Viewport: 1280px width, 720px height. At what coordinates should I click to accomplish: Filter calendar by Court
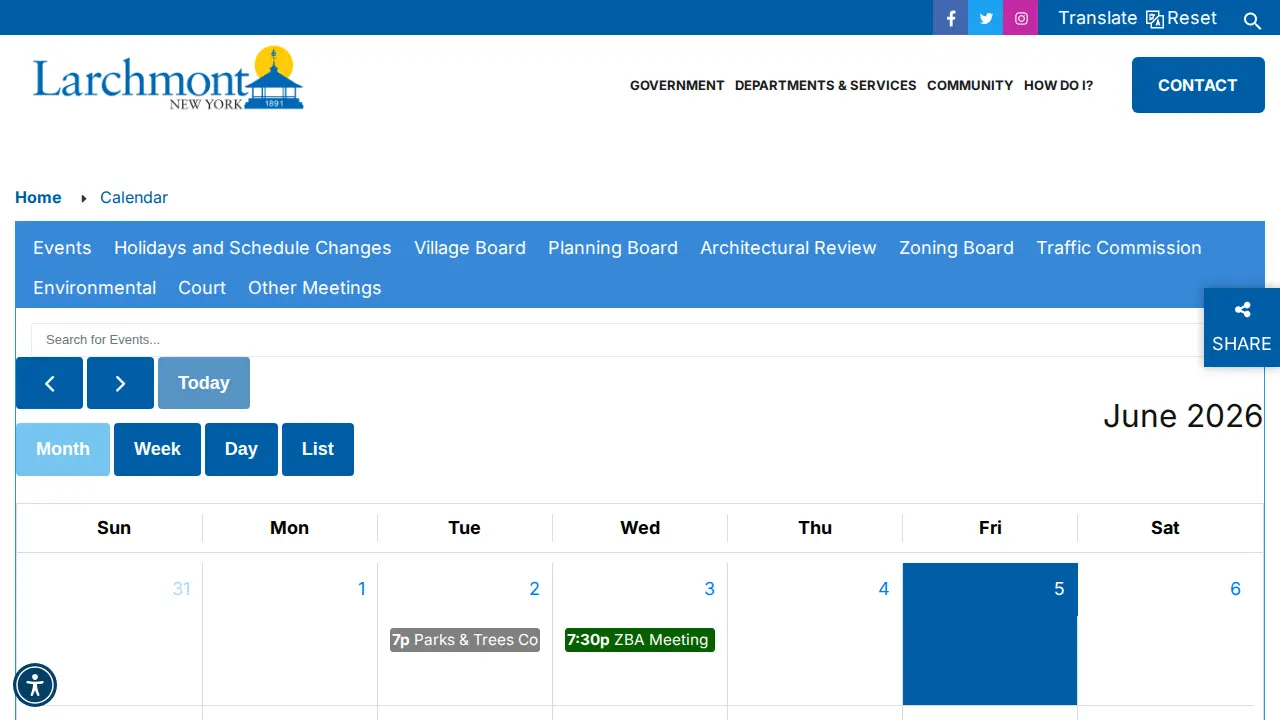[x=202, y=288]
